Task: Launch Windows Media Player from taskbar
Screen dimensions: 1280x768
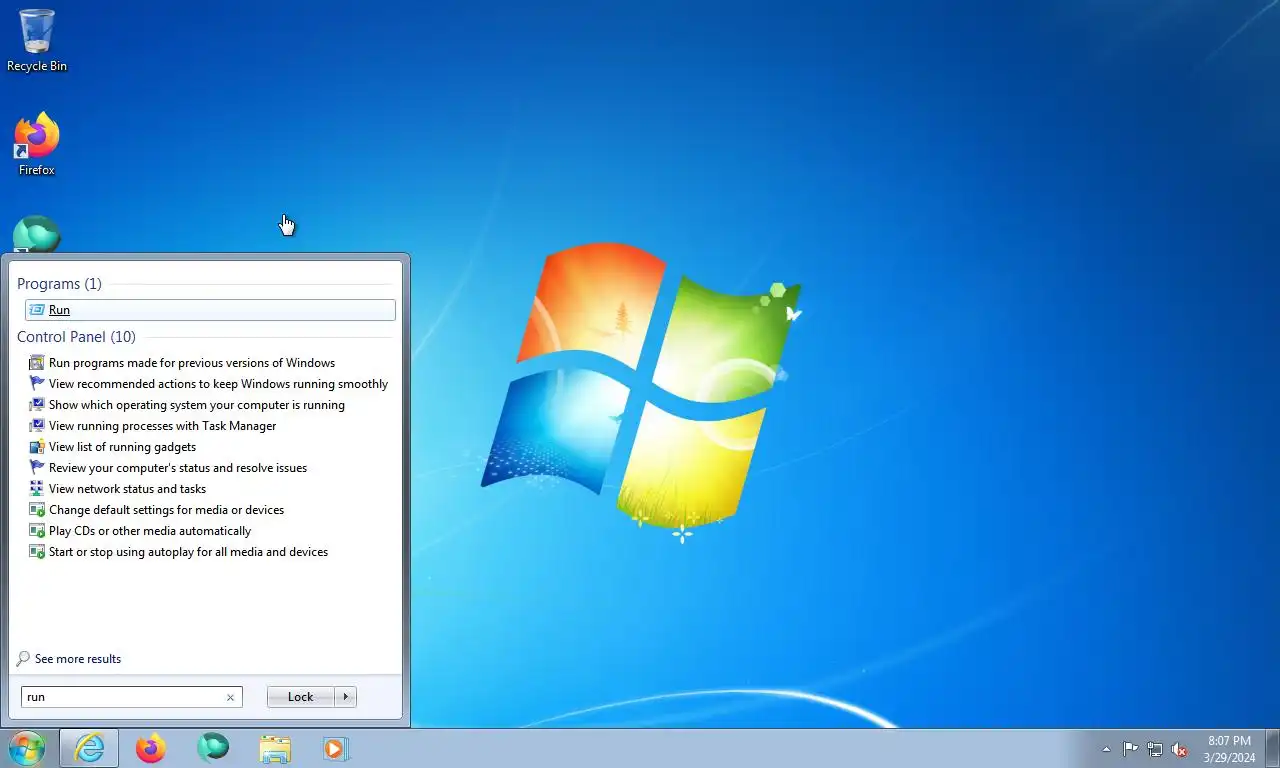Action: [x=336, y=748]
